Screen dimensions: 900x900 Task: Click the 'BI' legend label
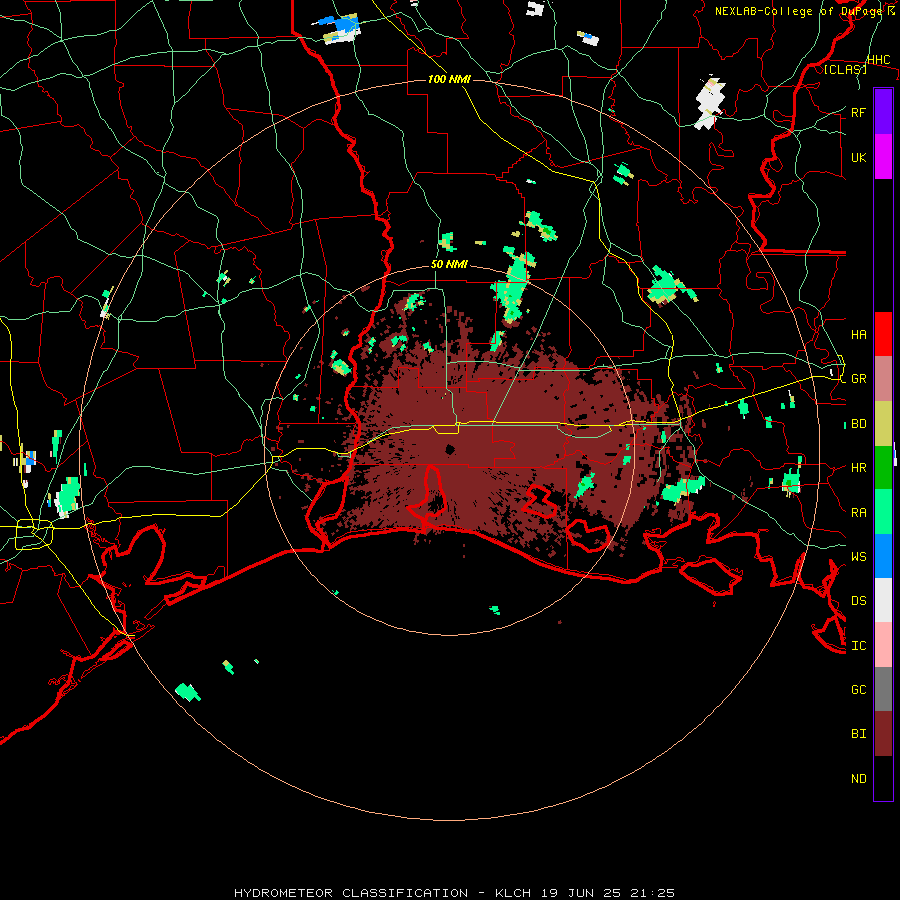tap(858, 734)
